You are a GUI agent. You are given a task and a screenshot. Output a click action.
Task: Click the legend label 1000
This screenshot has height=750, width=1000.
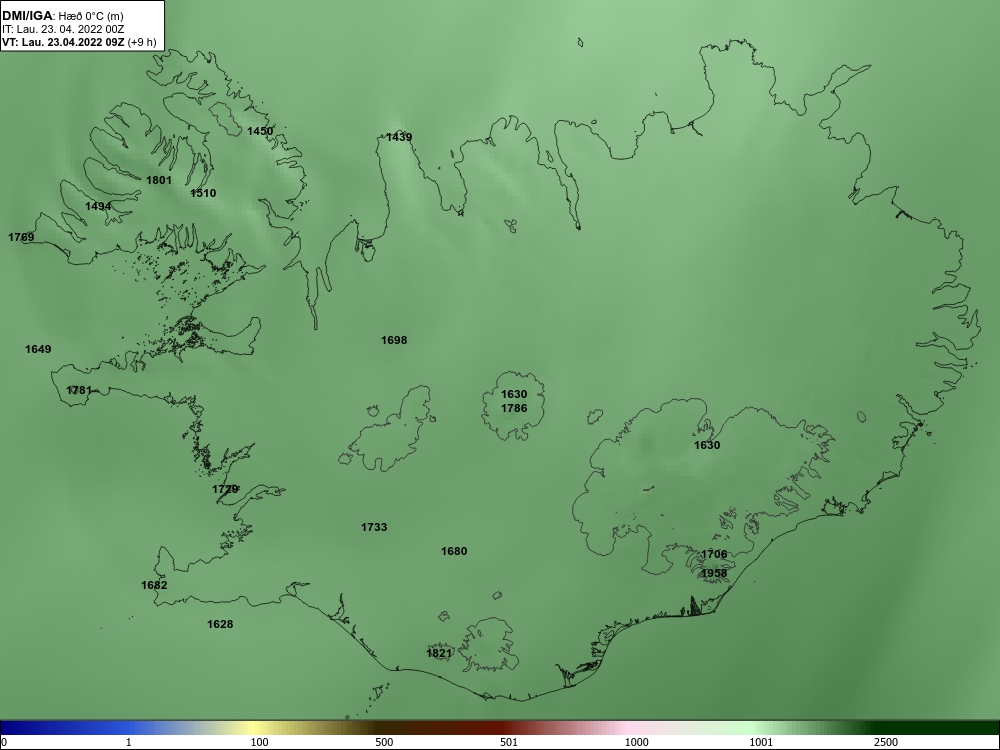[x=636, y=742]
